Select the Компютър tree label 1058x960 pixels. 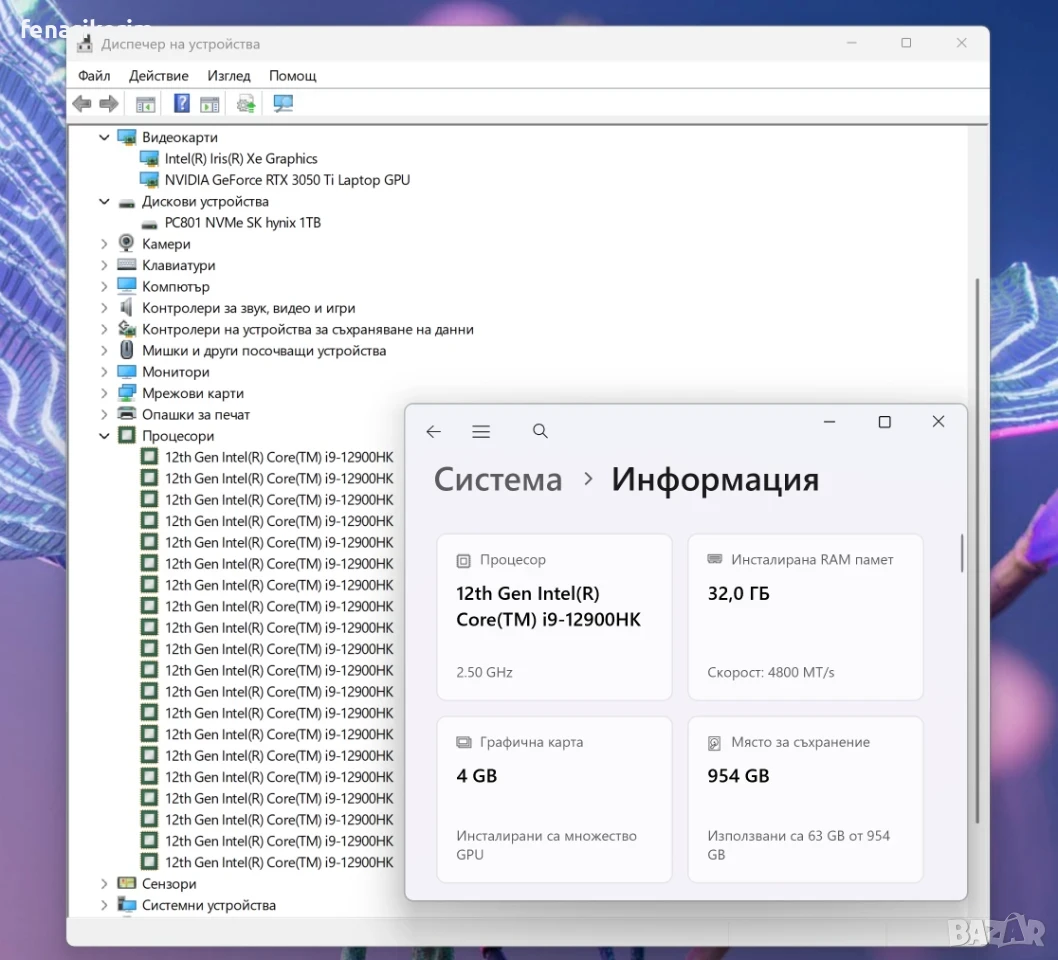click(x=175, y=287)
